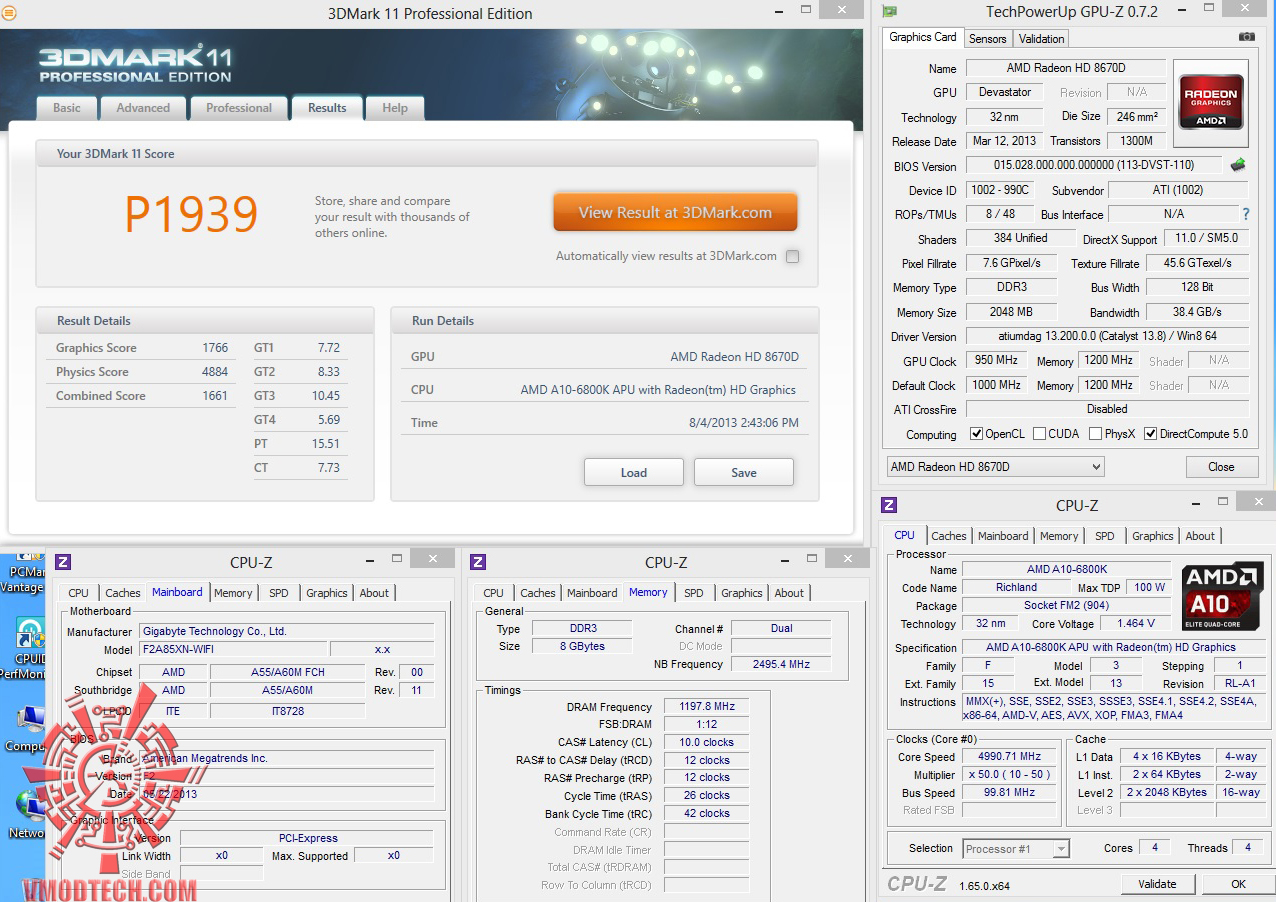The image size is (1276, 902).
Task: Click the 3DMark 11 title bar app icon
Action: [x=8, y=14]
